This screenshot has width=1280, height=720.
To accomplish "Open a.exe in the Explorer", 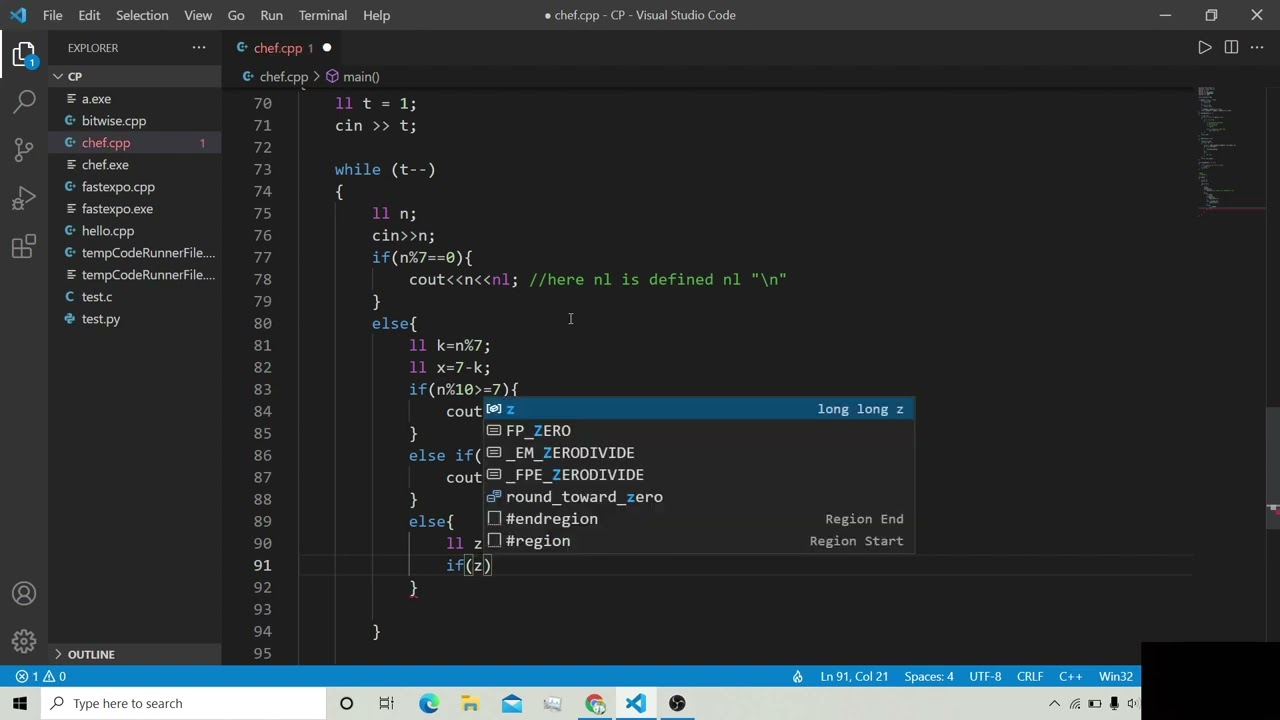I will 134,99.
